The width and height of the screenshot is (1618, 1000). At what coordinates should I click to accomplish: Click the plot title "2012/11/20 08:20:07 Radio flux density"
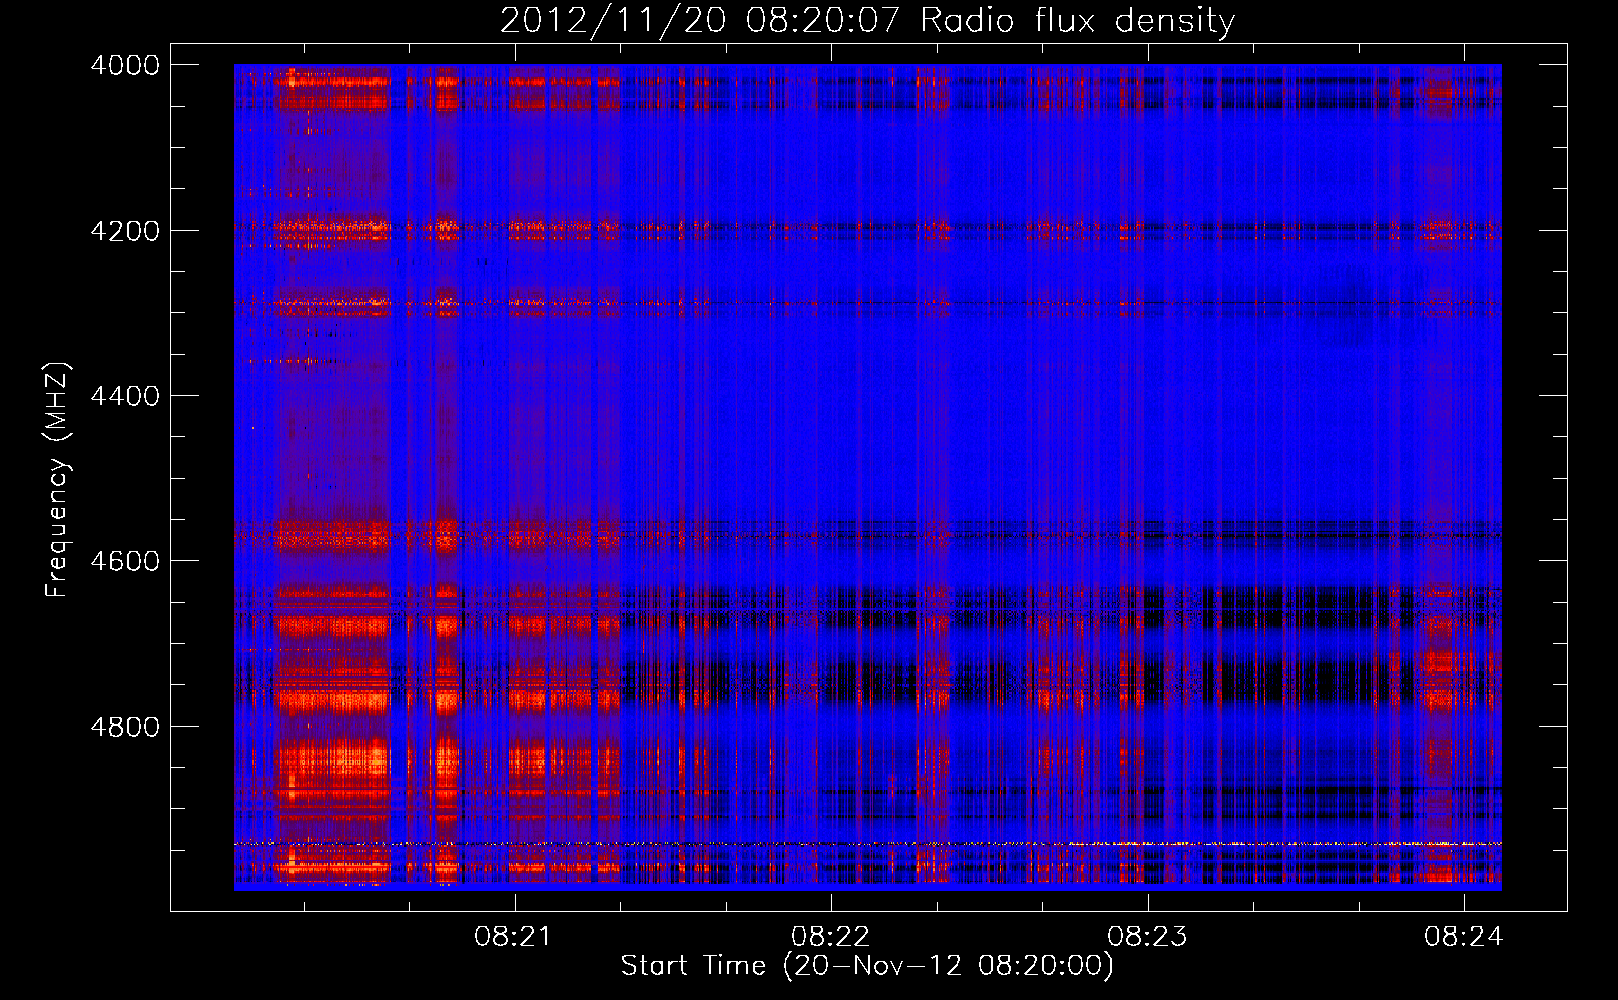867,21
